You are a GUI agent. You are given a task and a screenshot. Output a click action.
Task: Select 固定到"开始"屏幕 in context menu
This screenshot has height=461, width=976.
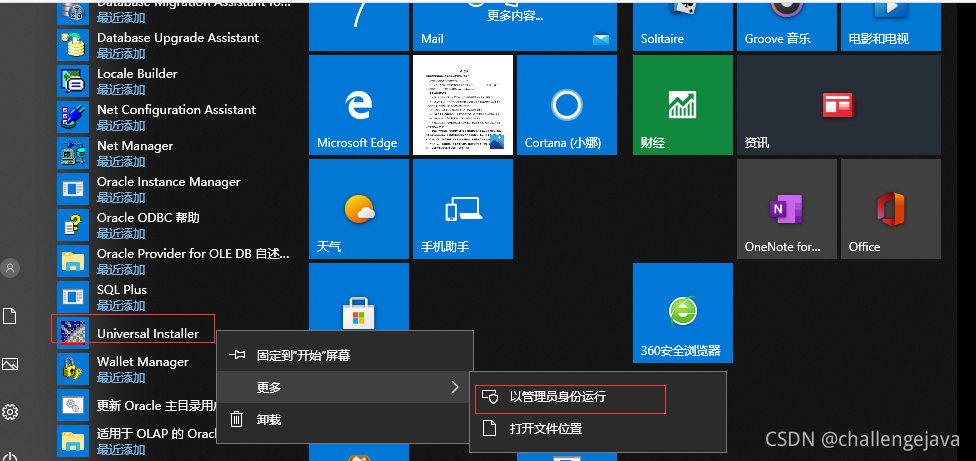[x=345, y=355]
